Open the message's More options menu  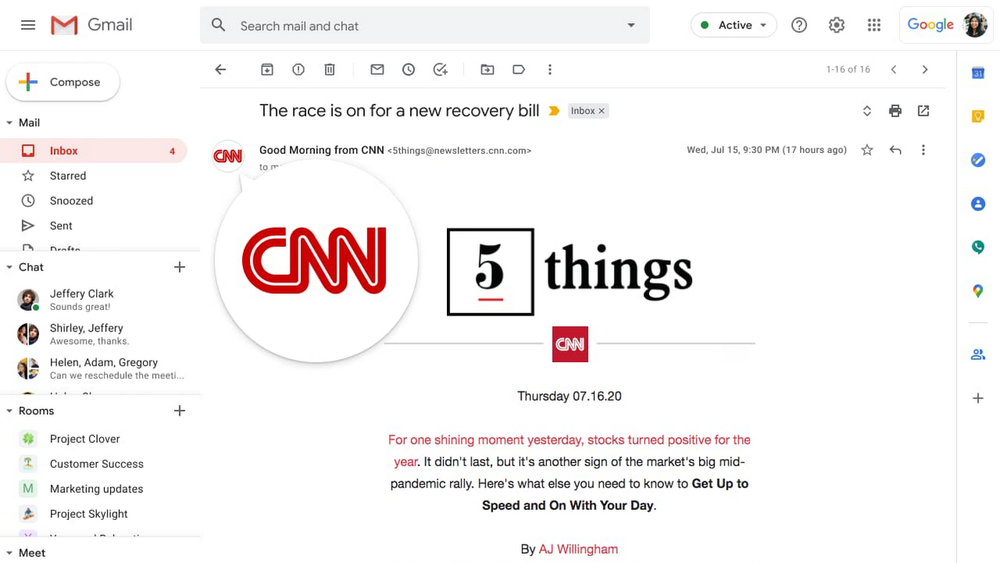point(923,150)
